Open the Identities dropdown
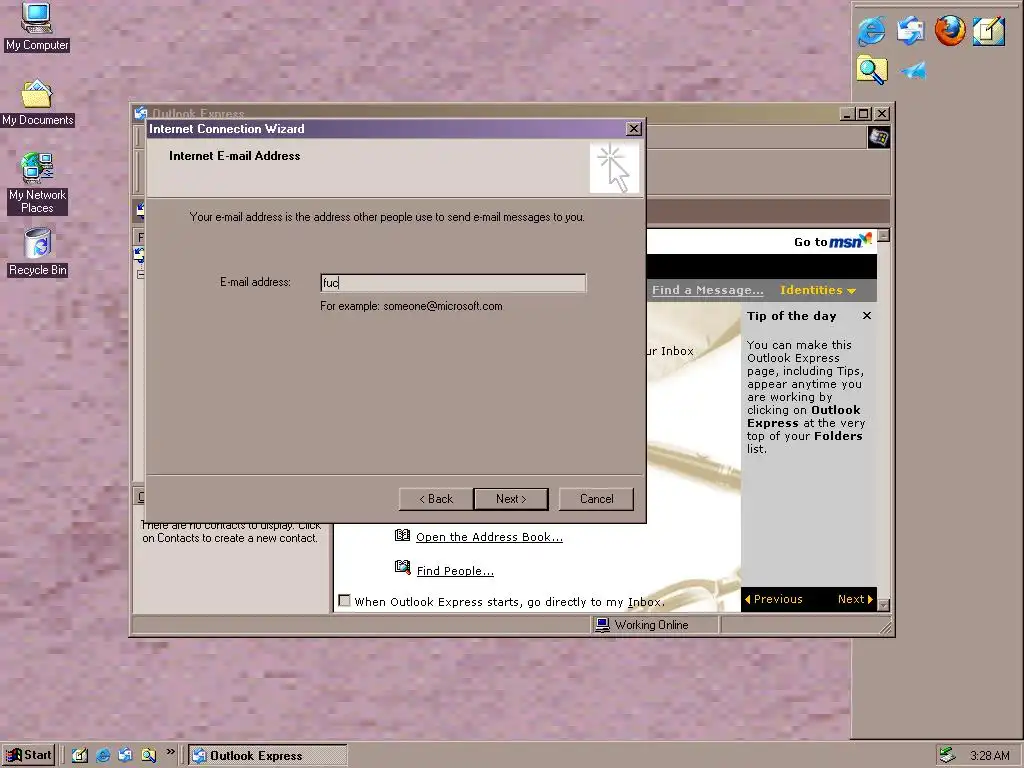This screenshot has height=768, width=1024. 818,290
